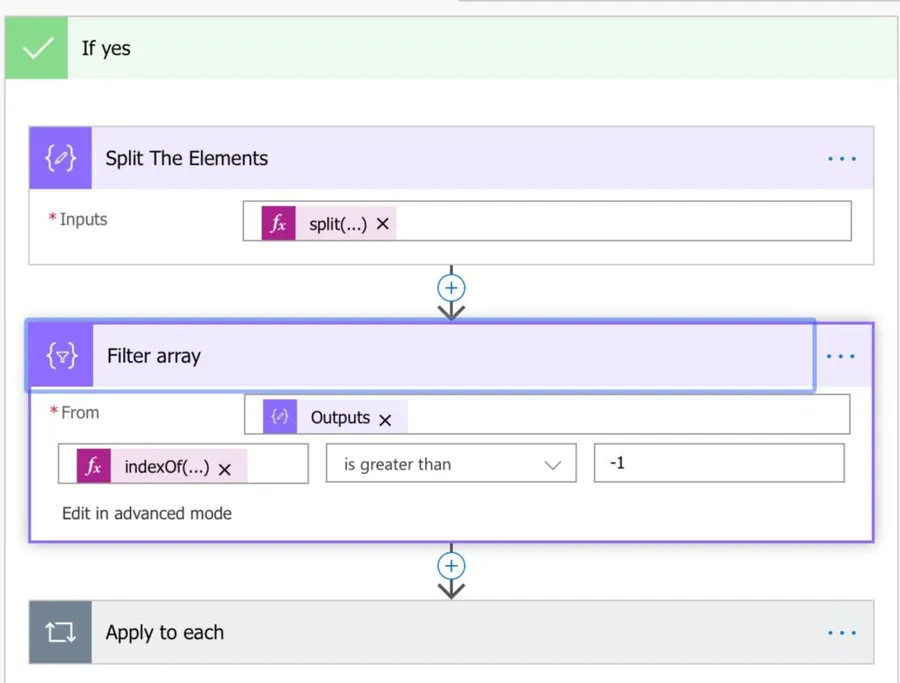Click the fx icon on the indexOf(...) token
Viewport: 900px width, 683px height.
pos(94,467)
